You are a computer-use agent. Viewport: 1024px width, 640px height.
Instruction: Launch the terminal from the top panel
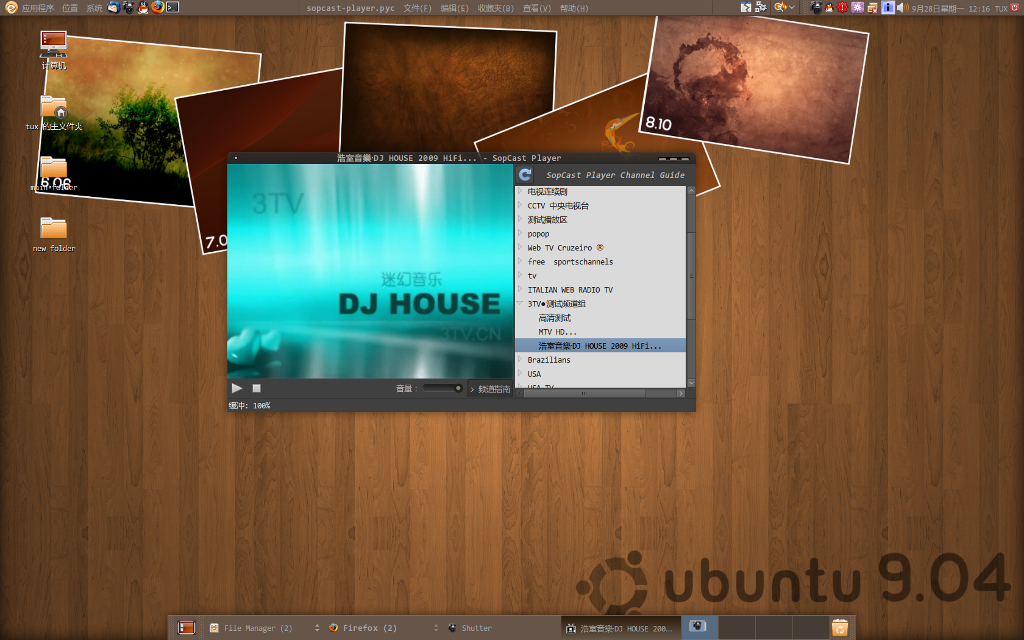pyautogui.click(x=172, y=7)
